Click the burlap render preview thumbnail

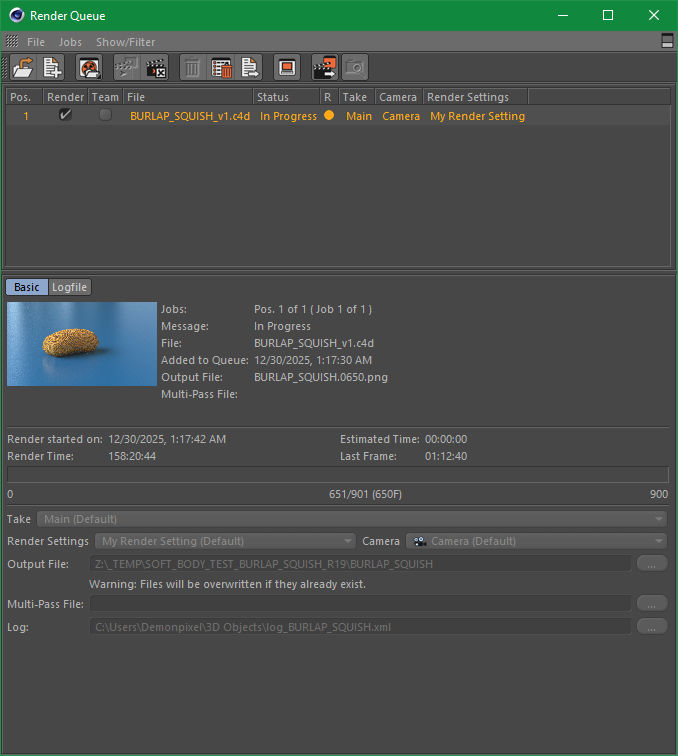[82, 344]
